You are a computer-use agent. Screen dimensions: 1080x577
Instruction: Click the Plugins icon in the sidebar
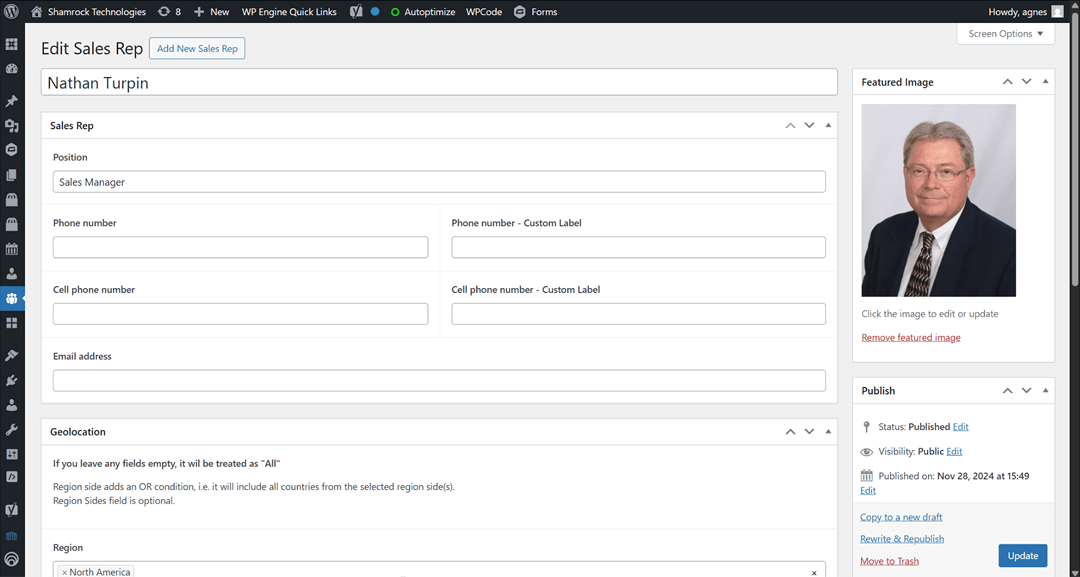tap(13, 379)
